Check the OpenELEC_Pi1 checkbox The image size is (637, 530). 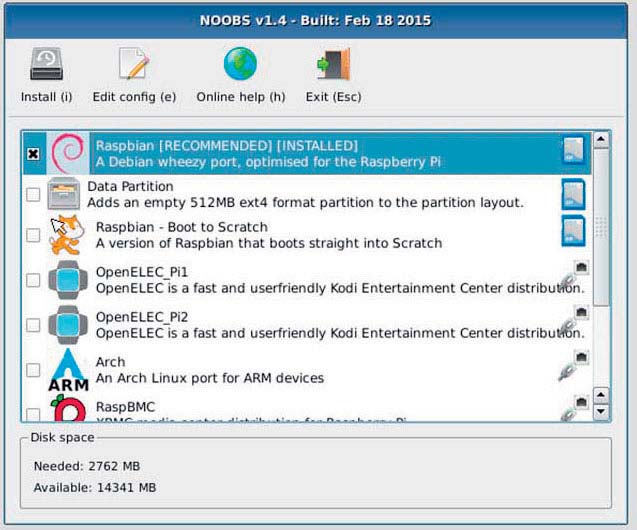[x=33, y=280]
